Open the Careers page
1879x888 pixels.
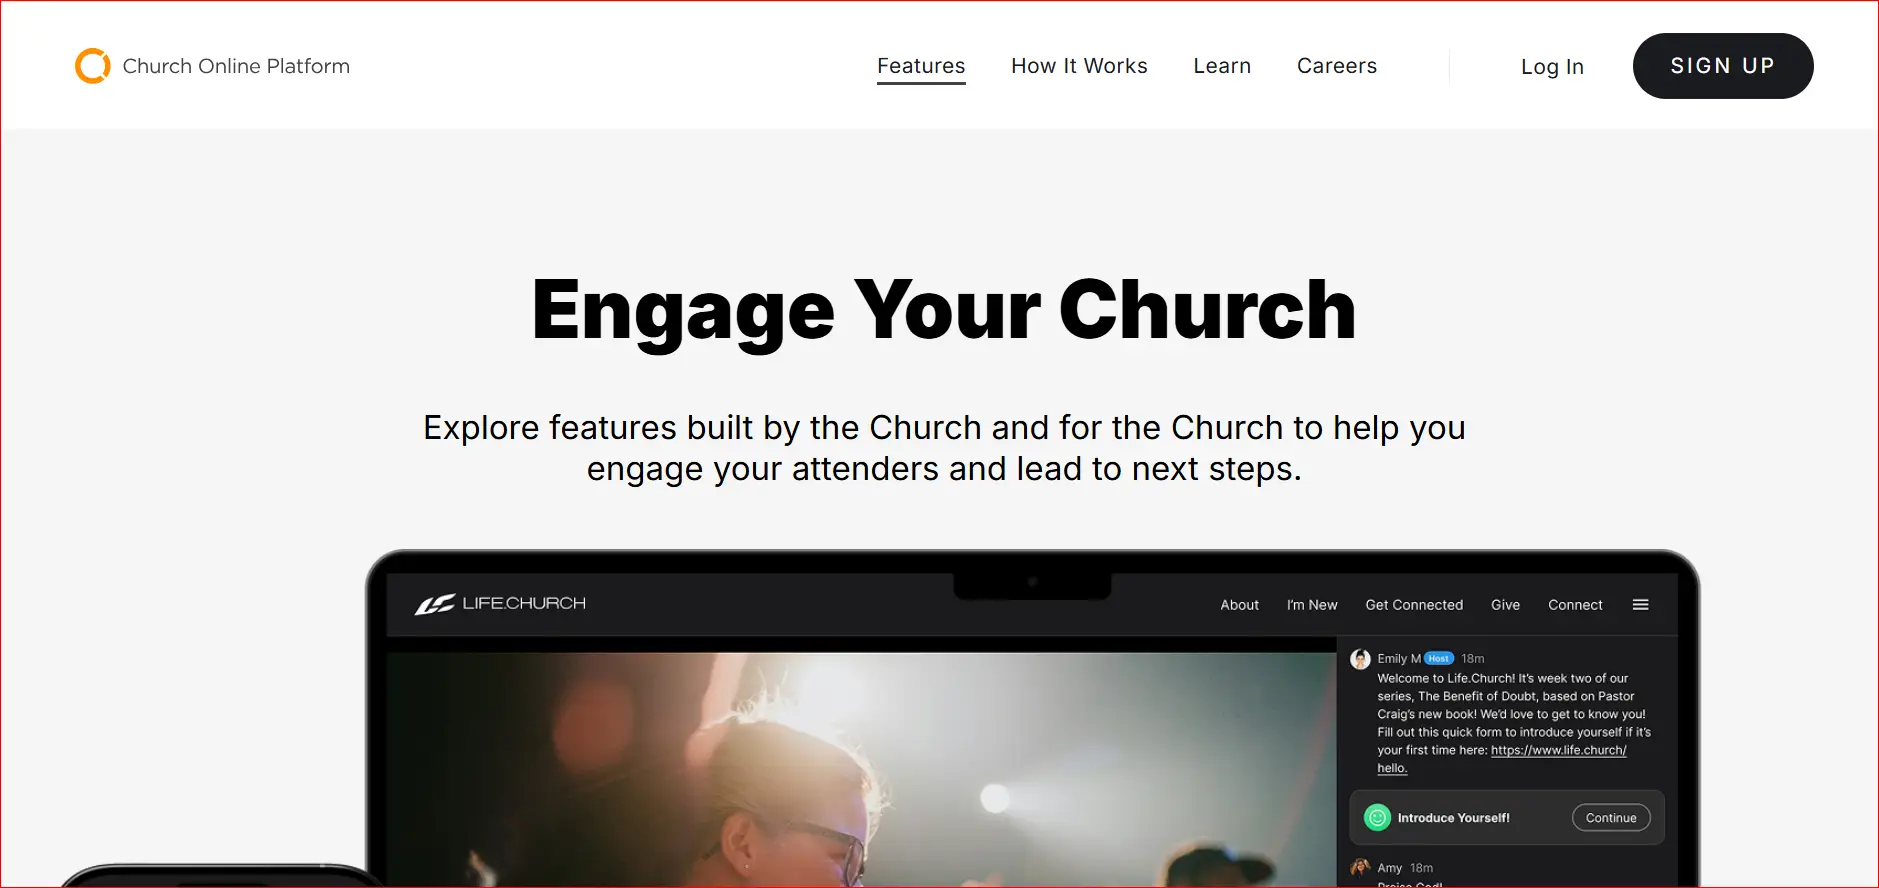[1337, 66]
